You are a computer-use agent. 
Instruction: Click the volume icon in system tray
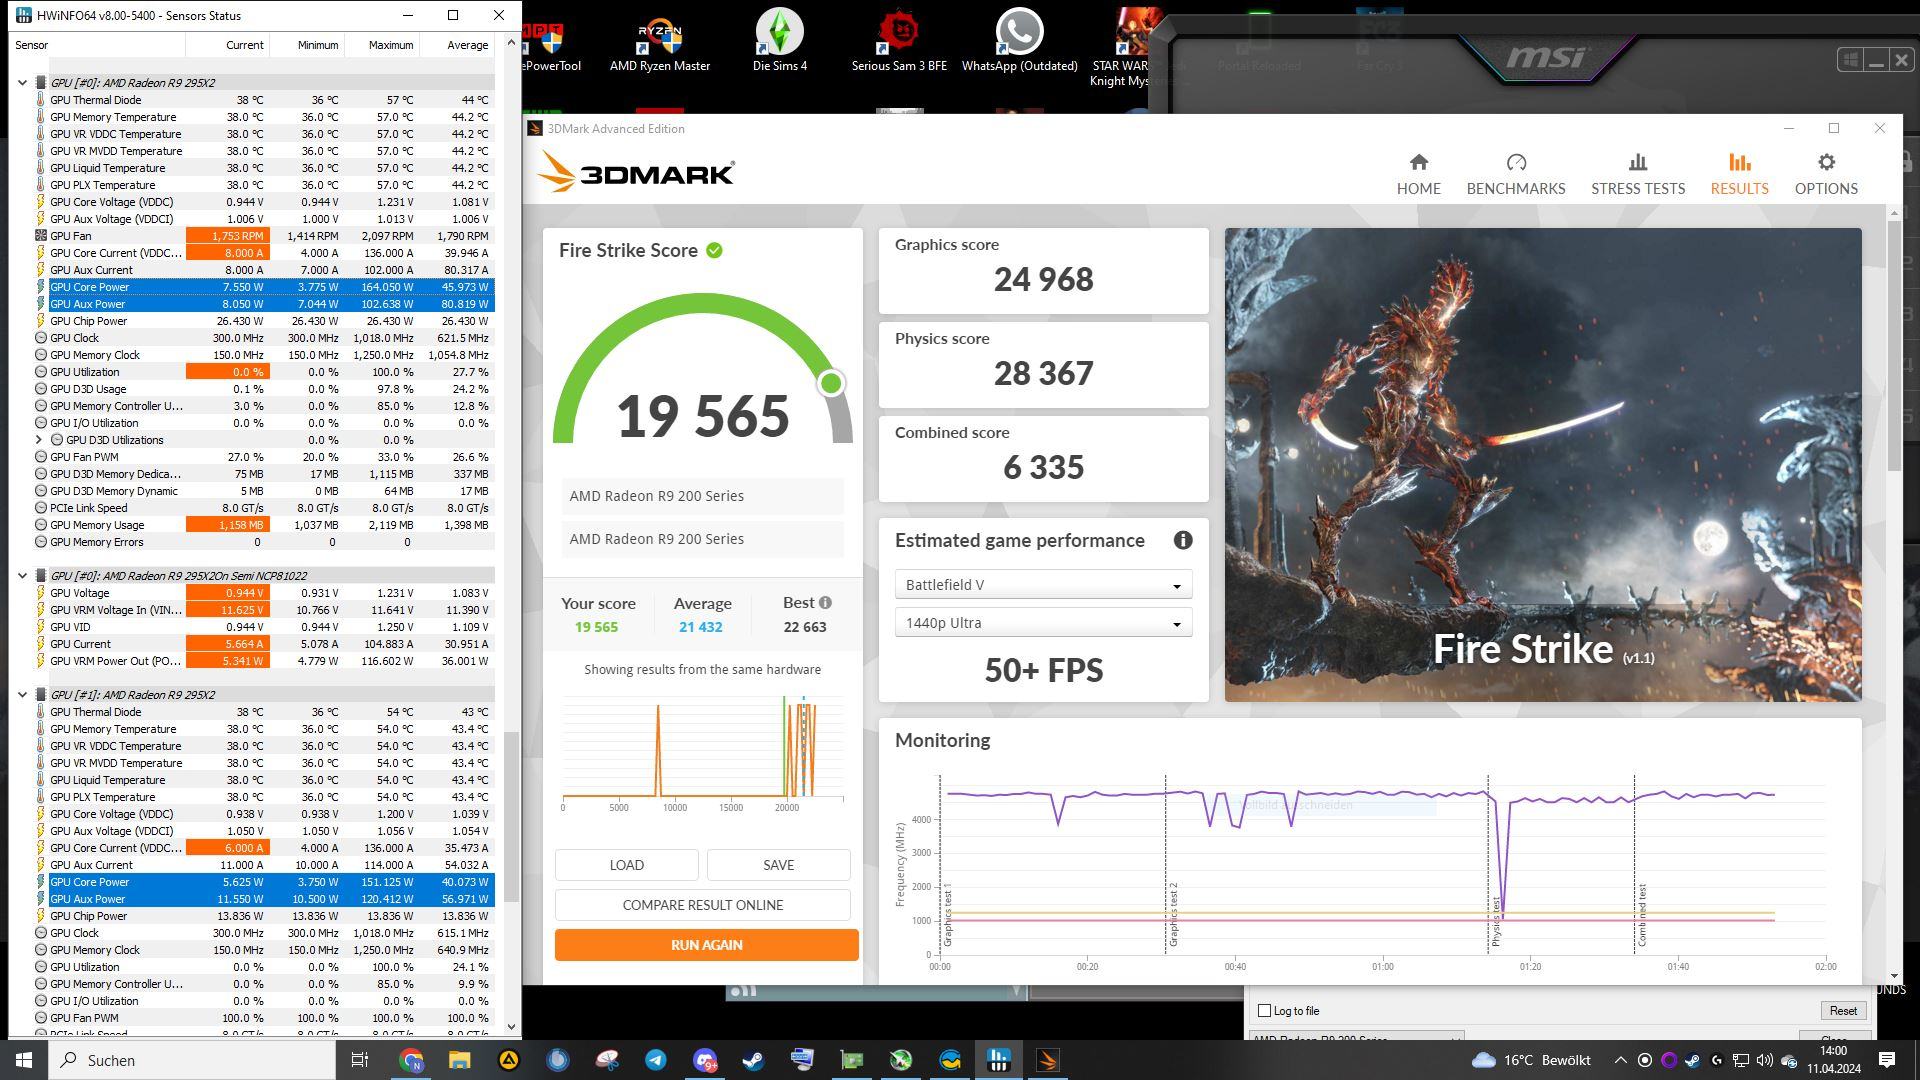pos(1764,1060)
